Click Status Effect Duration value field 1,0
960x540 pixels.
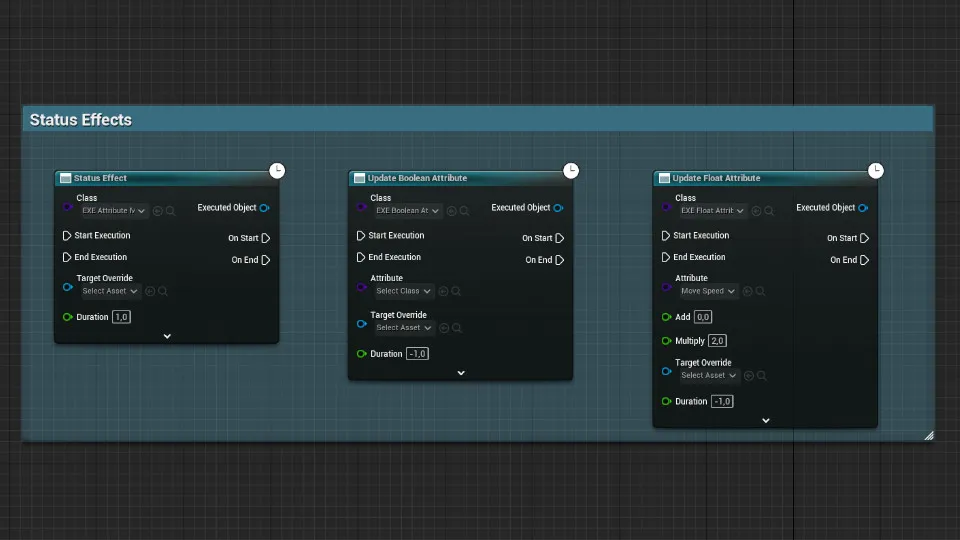[121, 317]
